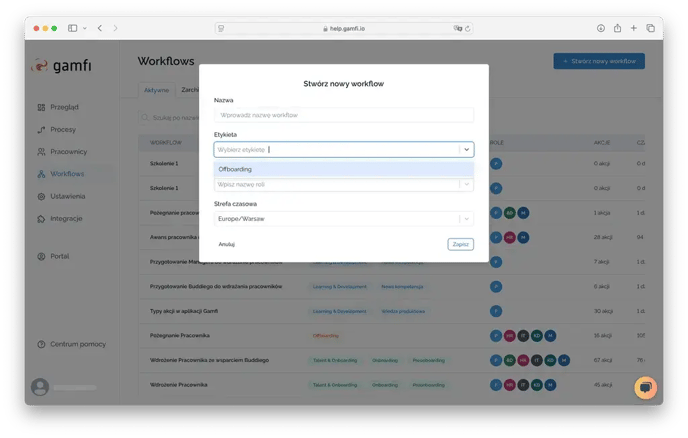Open the orange chat widget

(x=646, y=387)
